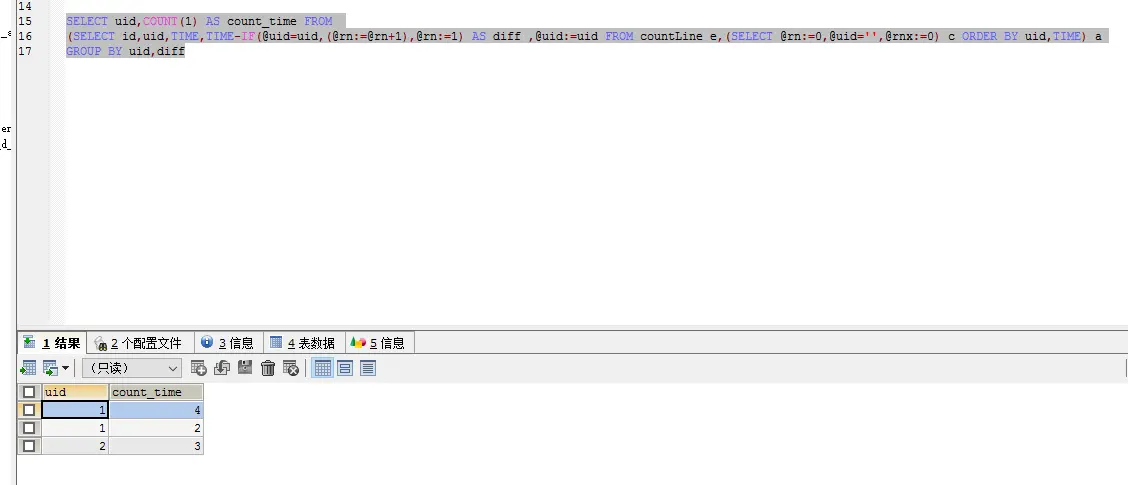
Task: Select the uid cell showing 2
Action: [75, 446]
